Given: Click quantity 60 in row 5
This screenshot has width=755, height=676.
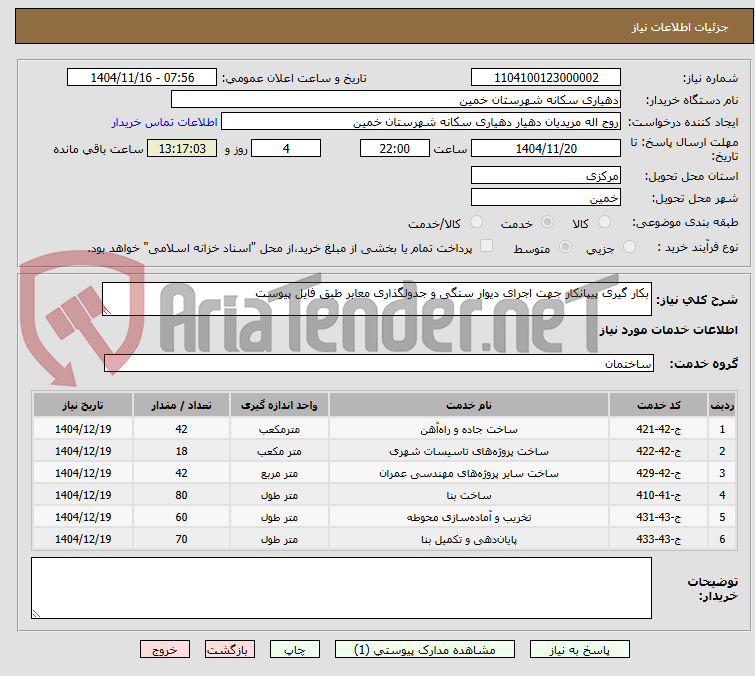Looking at the screenshot, I should (x=182, y=517).
